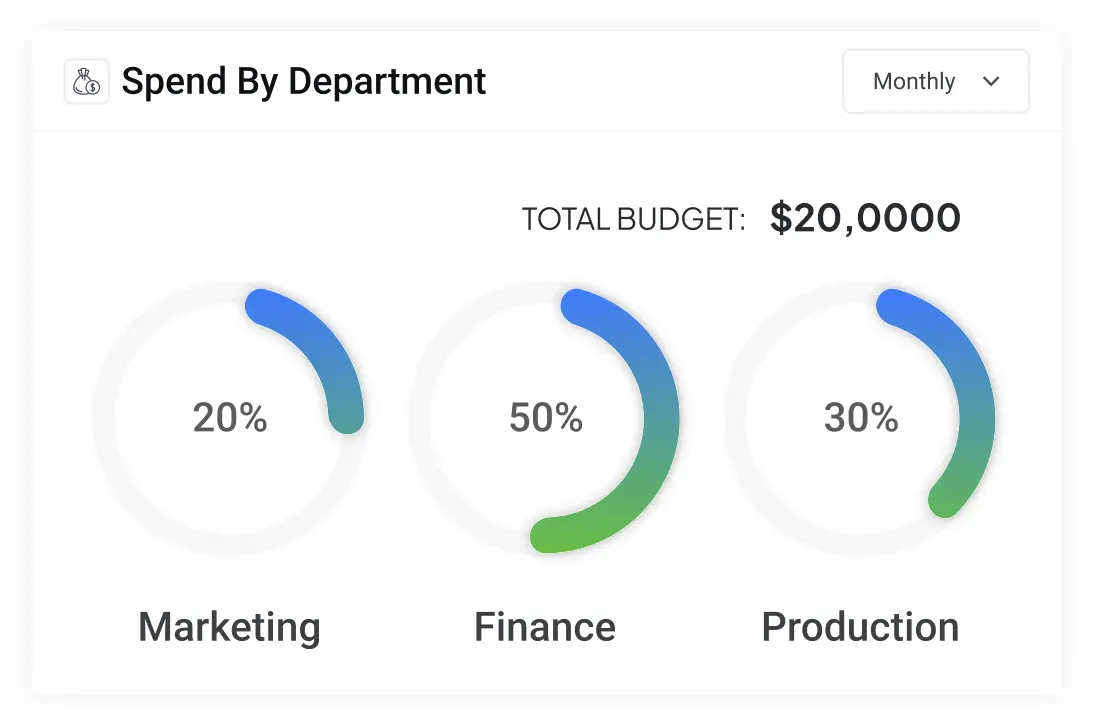Select the 50% value in Finance ring

point(546,418)
